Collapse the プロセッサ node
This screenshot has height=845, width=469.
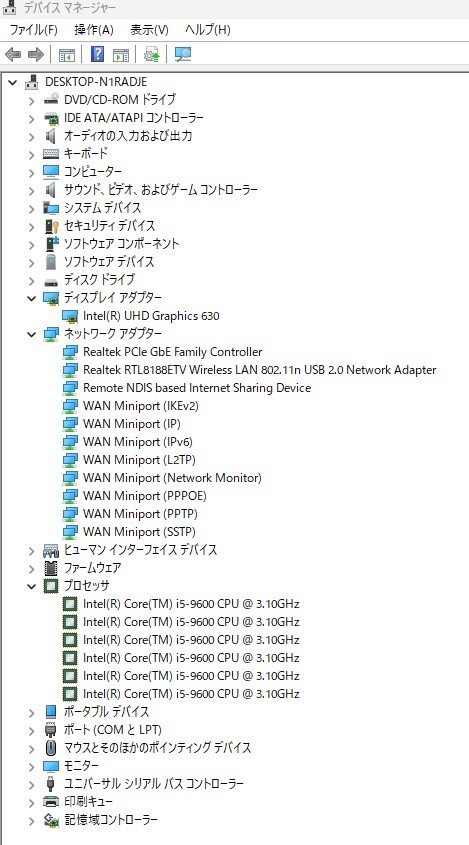(31, 586)
